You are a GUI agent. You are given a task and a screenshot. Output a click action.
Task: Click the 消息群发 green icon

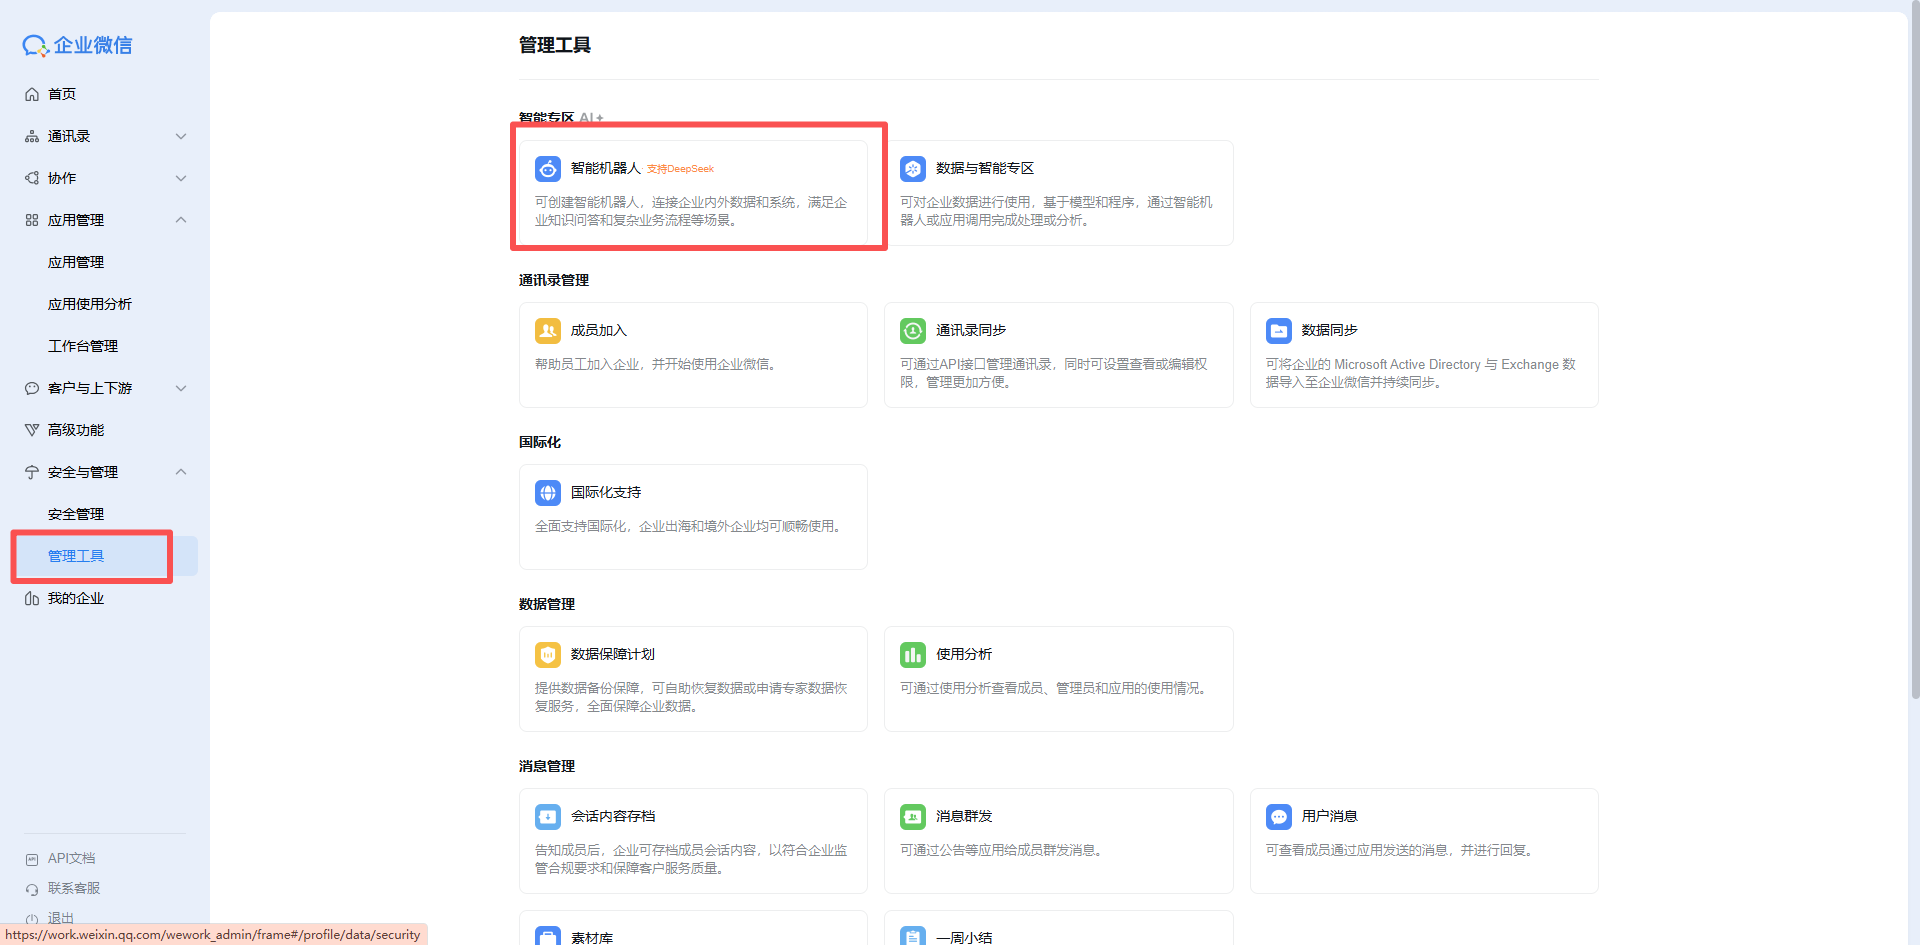coord(913,816)
